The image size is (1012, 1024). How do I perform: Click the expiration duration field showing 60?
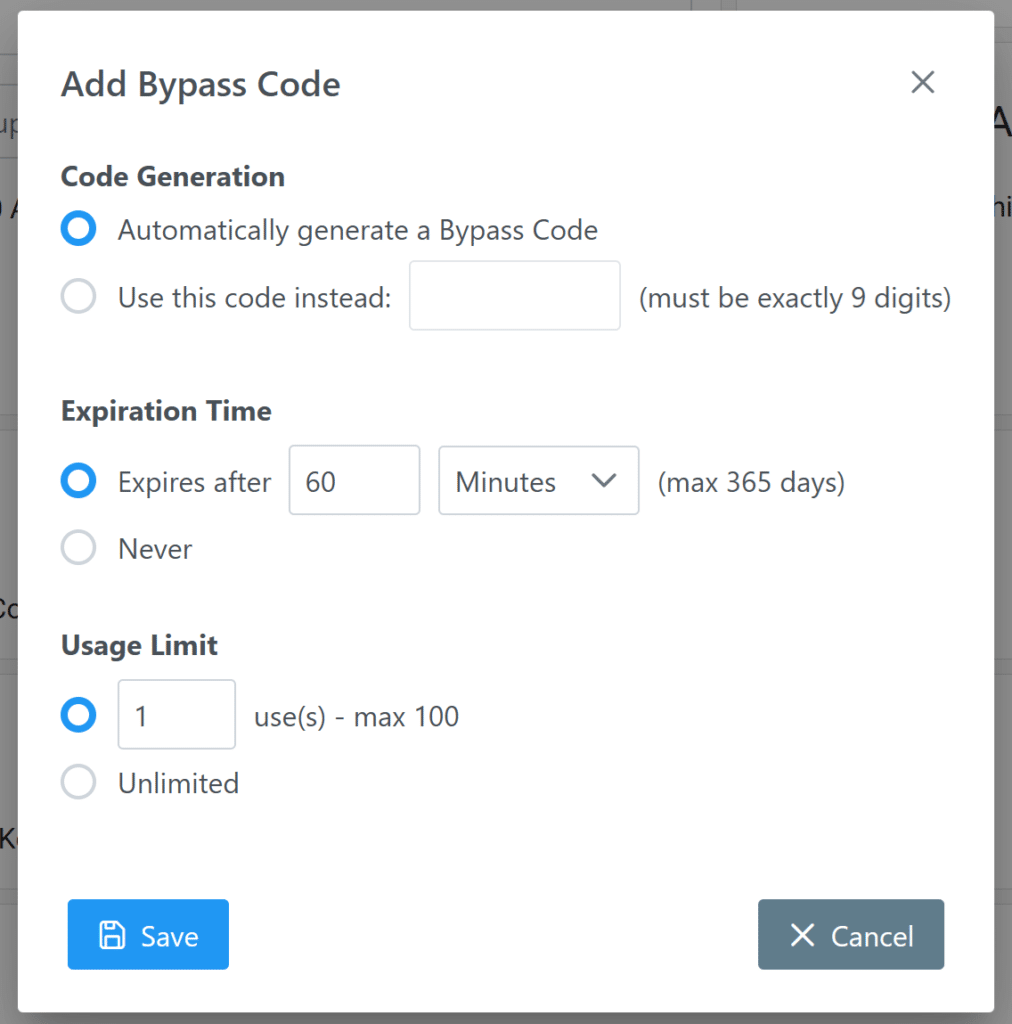click(x=354, y=480)
